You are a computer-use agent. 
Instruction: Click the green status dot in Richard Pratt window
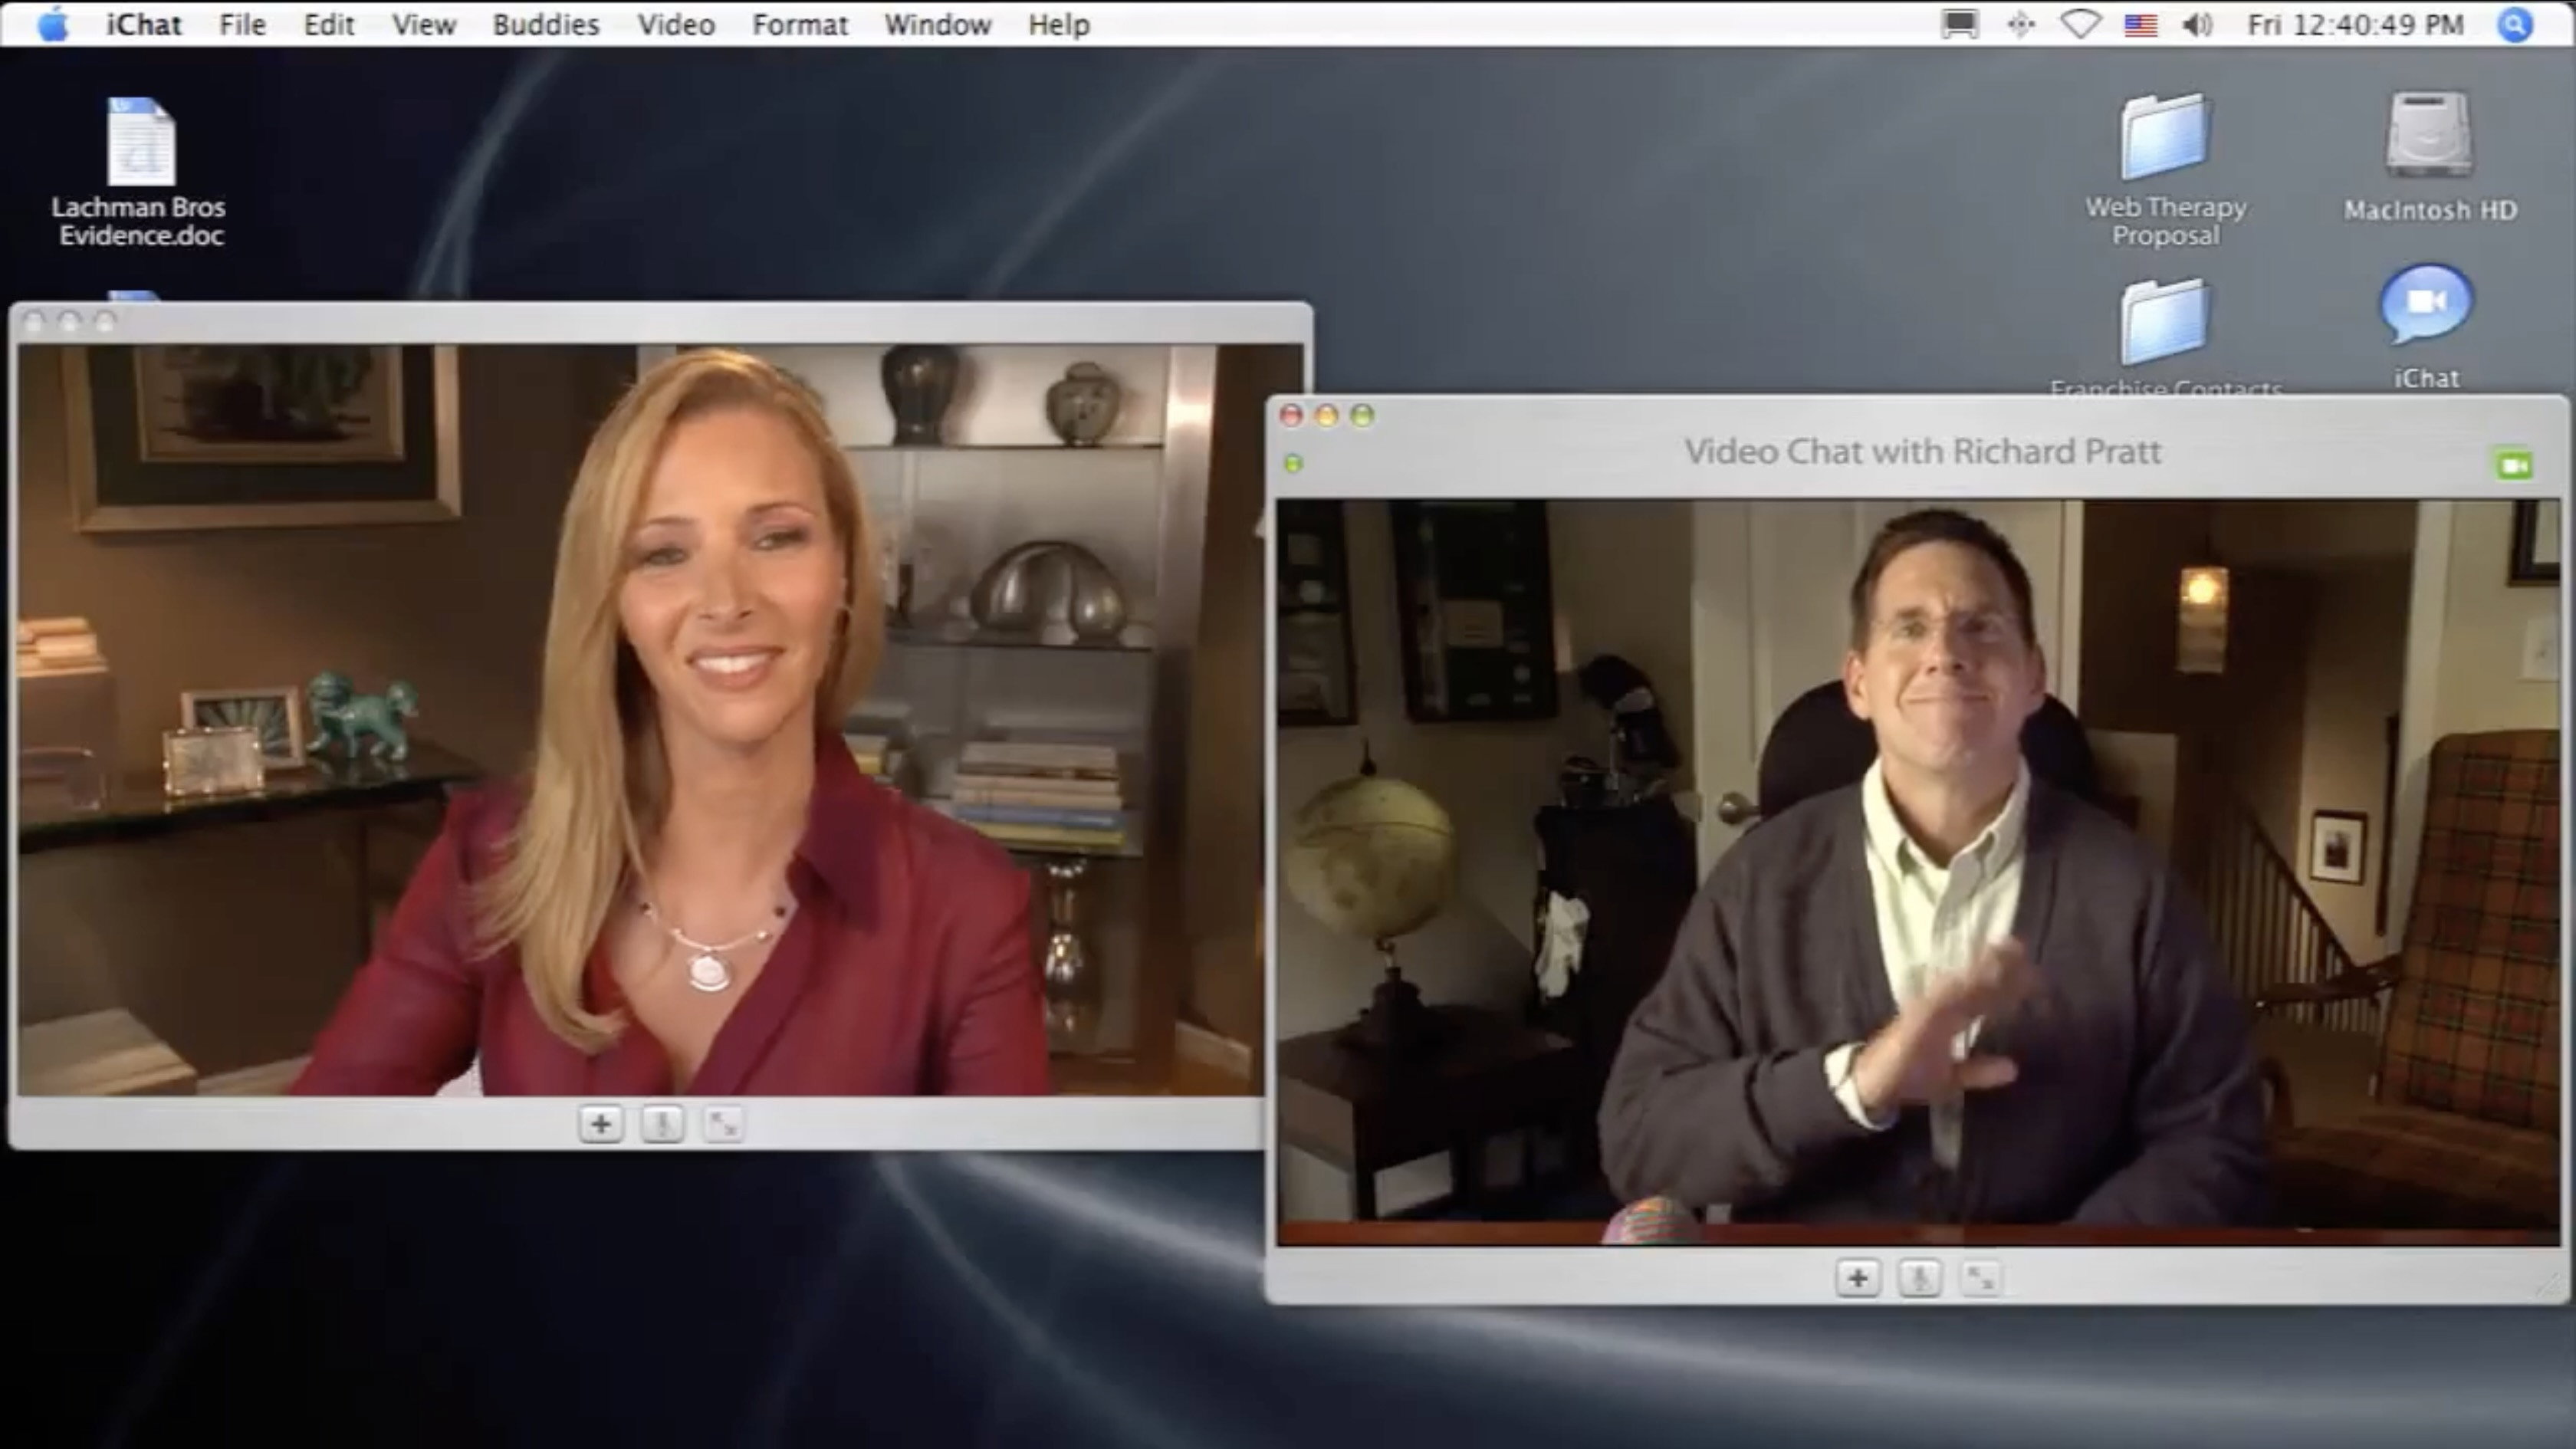coord(1293,463)
